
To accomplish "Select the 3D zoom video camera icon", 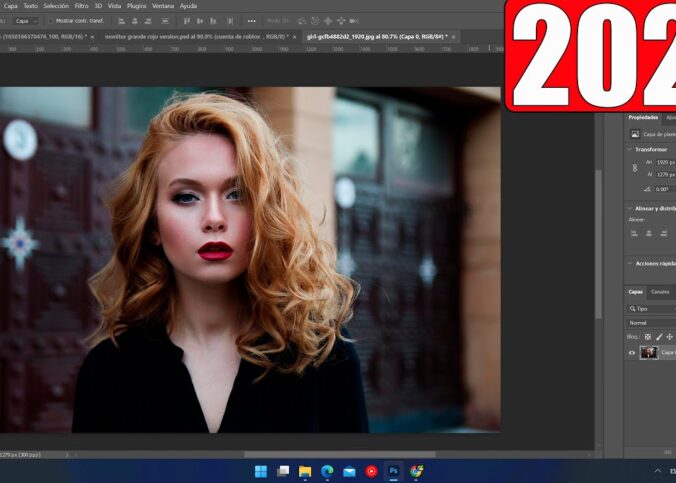I will tap(354, 21).
